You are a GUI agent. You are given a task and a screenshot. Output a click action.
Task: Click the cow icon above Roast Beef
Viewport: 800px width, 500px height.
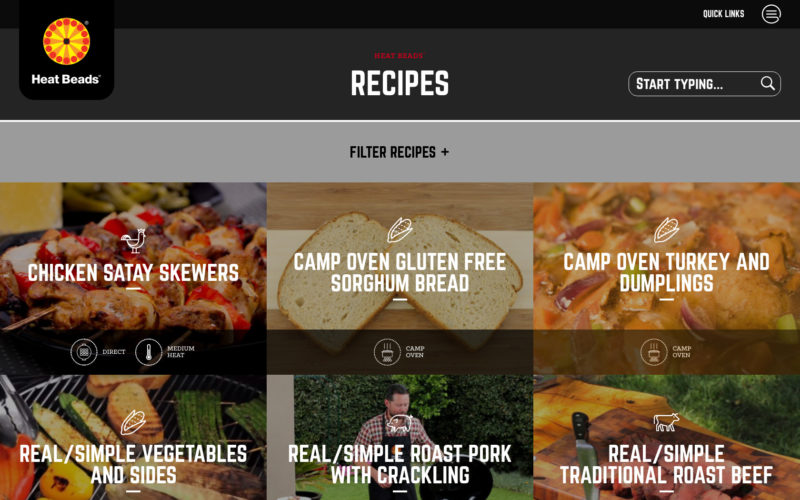click(x=666, y=422)
